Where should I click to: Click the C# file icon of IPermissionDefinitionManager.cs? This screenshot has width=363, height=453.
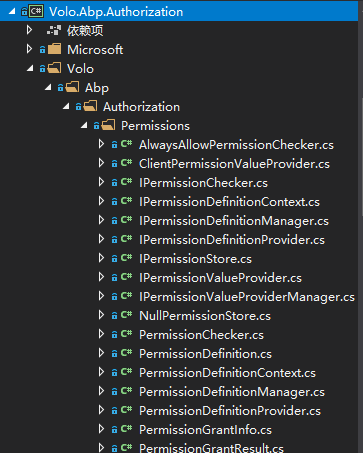[x=126, y=220]
